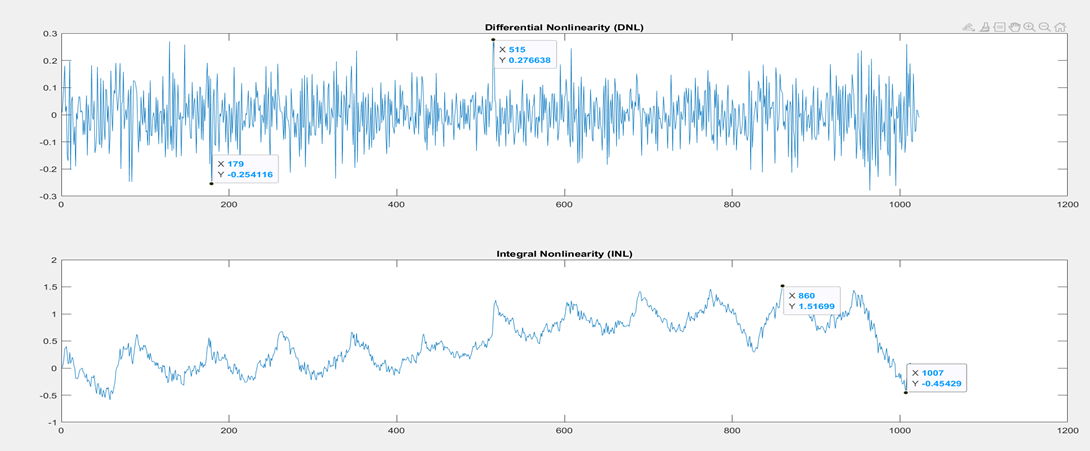Screen dimensions: 1090x451
Task: Select the zoom out magnifier
Action: 1044,28
